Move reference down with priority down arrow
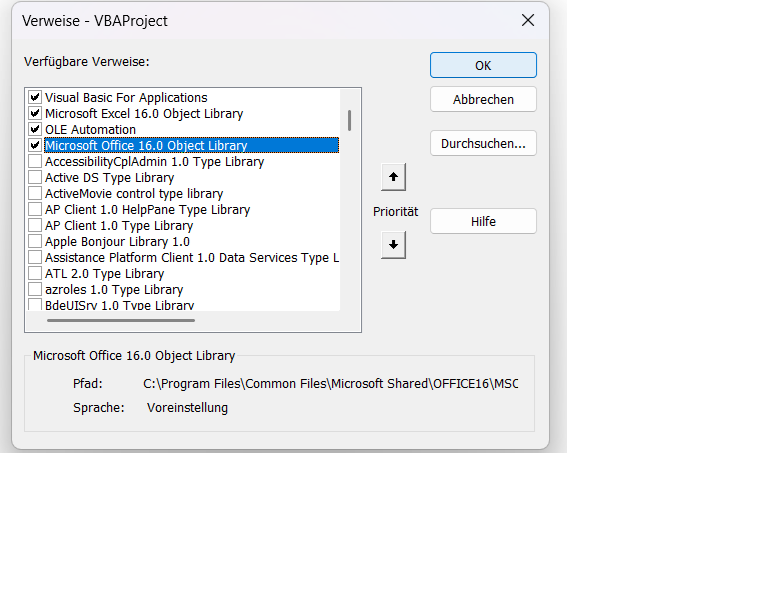This screenshot has height=613, width=774. [x=393, y=245]
